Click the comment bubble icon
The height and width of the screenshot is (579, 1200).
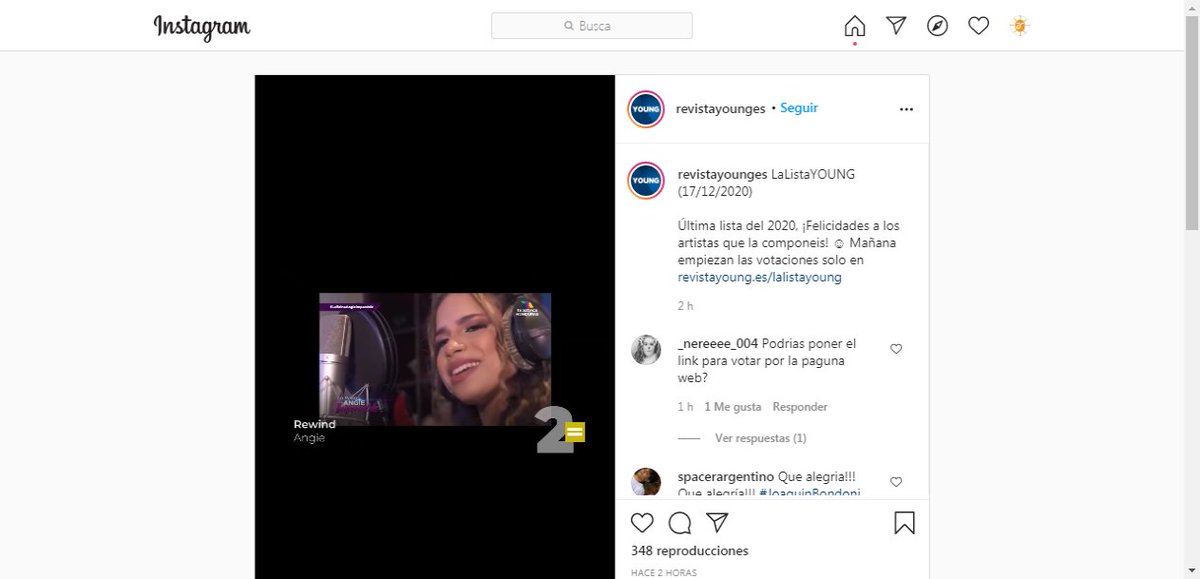680,523
